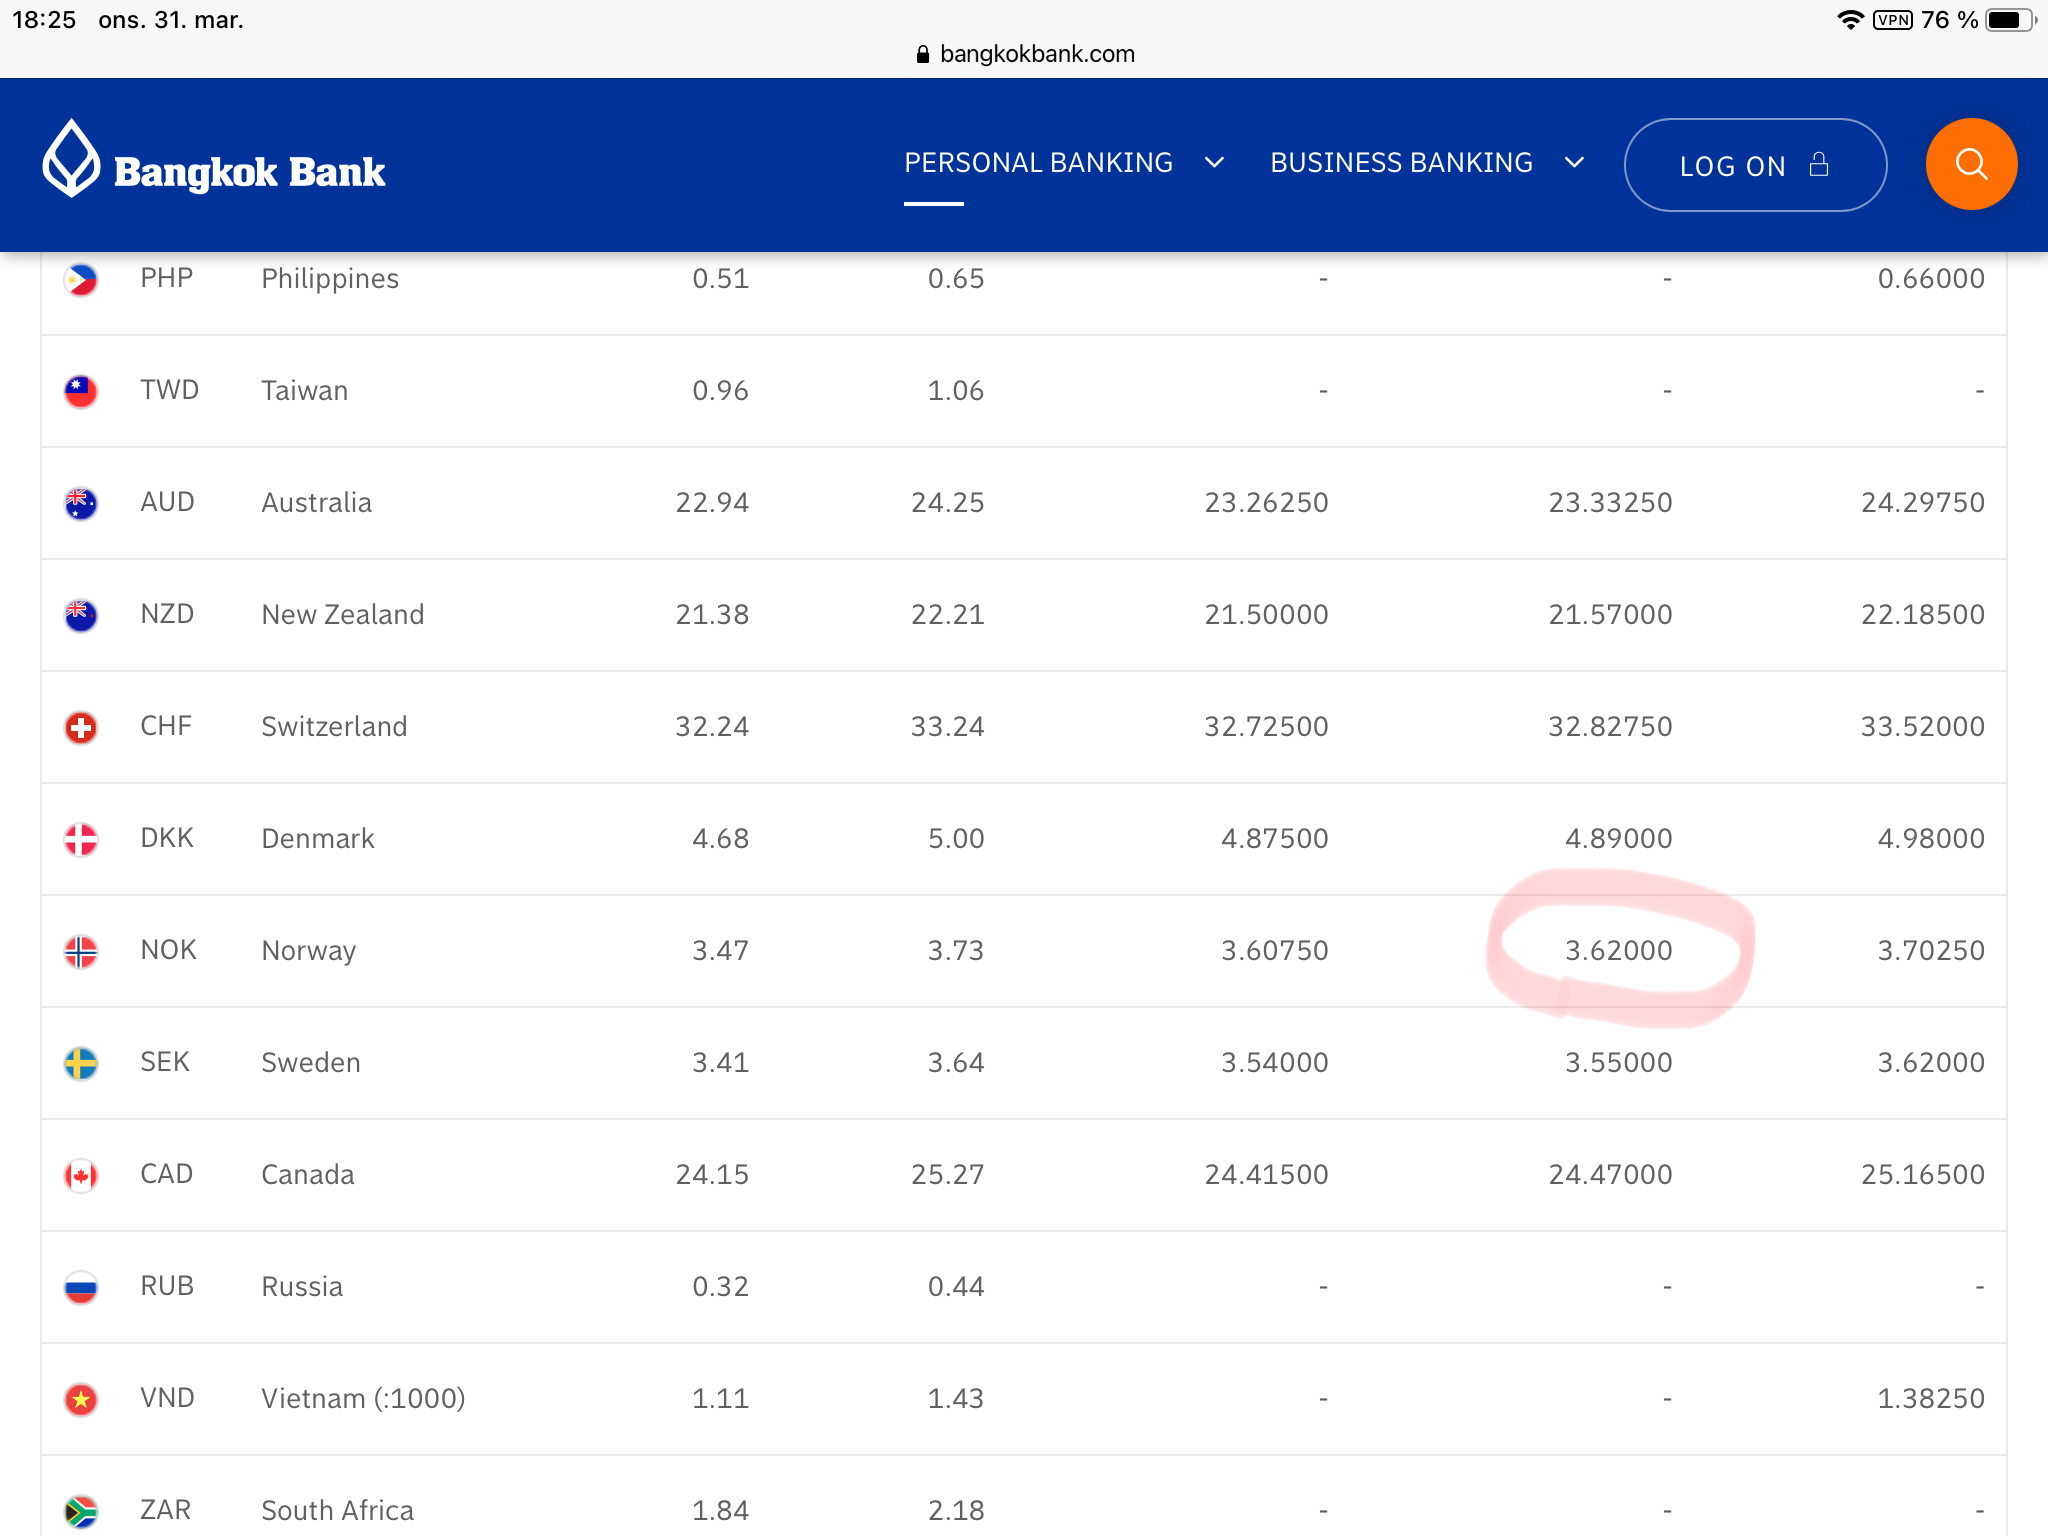Click the Switzerland flag icon
The height and width of the screenshot is (1536, 2048).
click(x=81, y=727)
